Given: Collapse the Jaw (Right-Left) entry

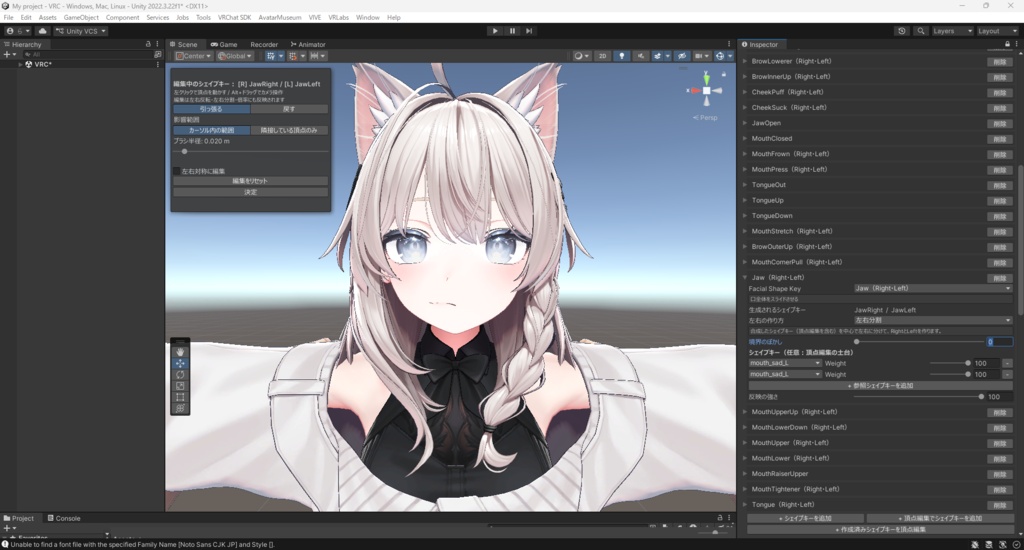Looking at the screenshot, I should pyautogui.click(x=745, y=278).
